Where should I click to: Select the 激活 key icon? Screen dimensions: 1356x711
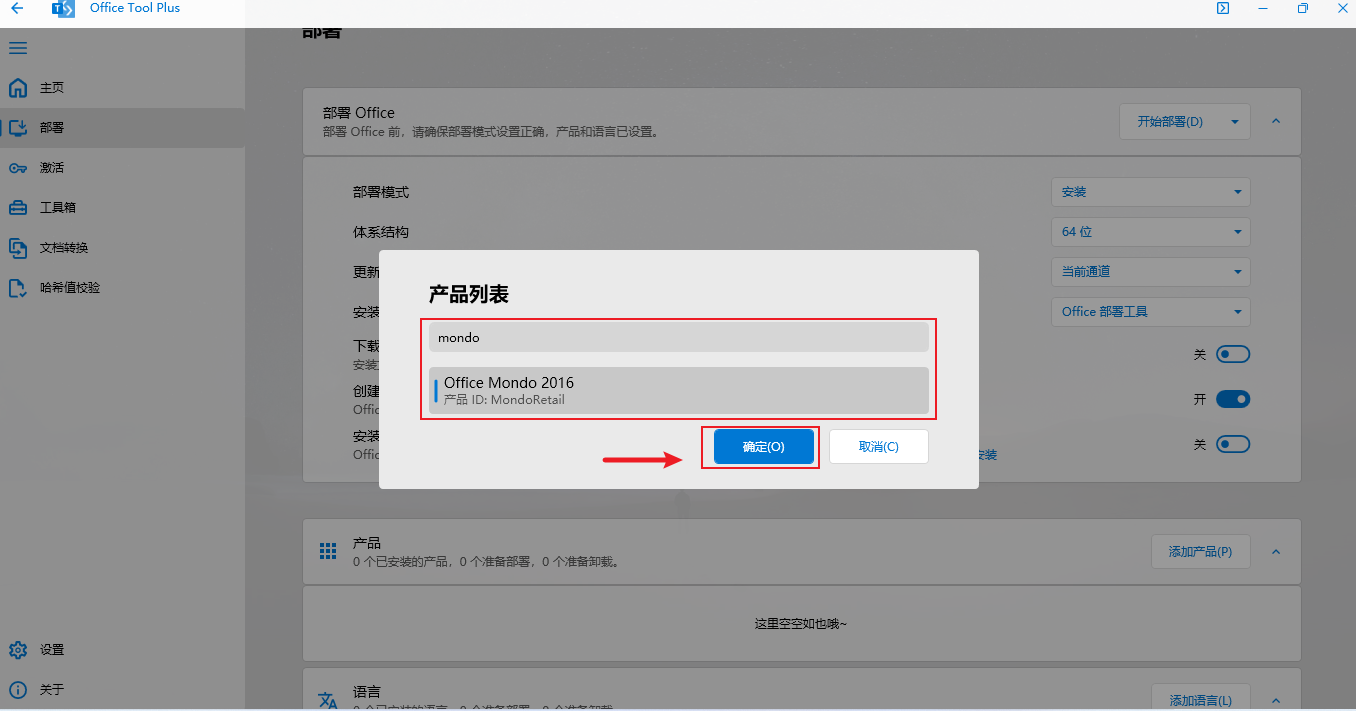tap(18, 168)
